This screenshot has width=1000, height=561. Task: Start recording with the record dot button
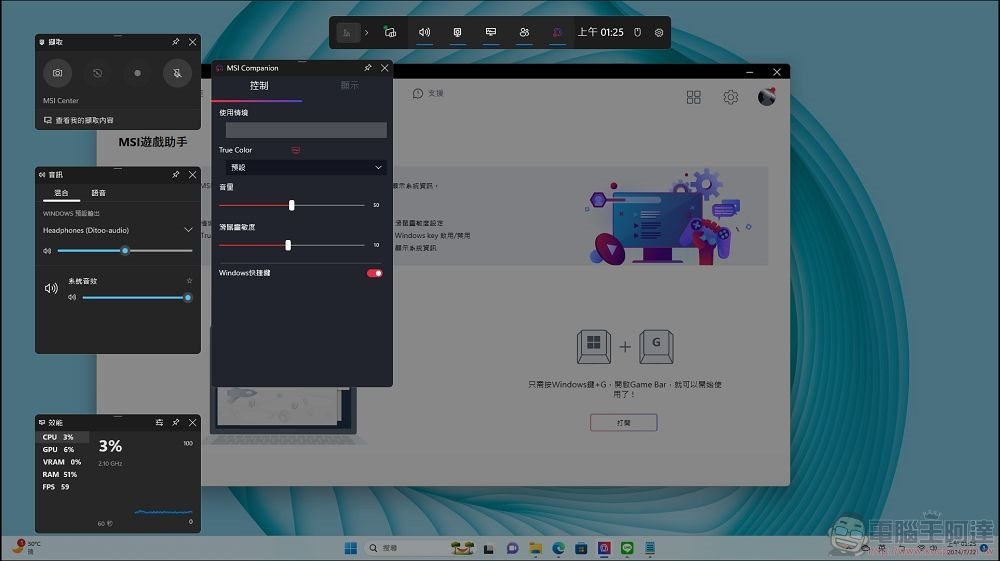pos(137,73)
